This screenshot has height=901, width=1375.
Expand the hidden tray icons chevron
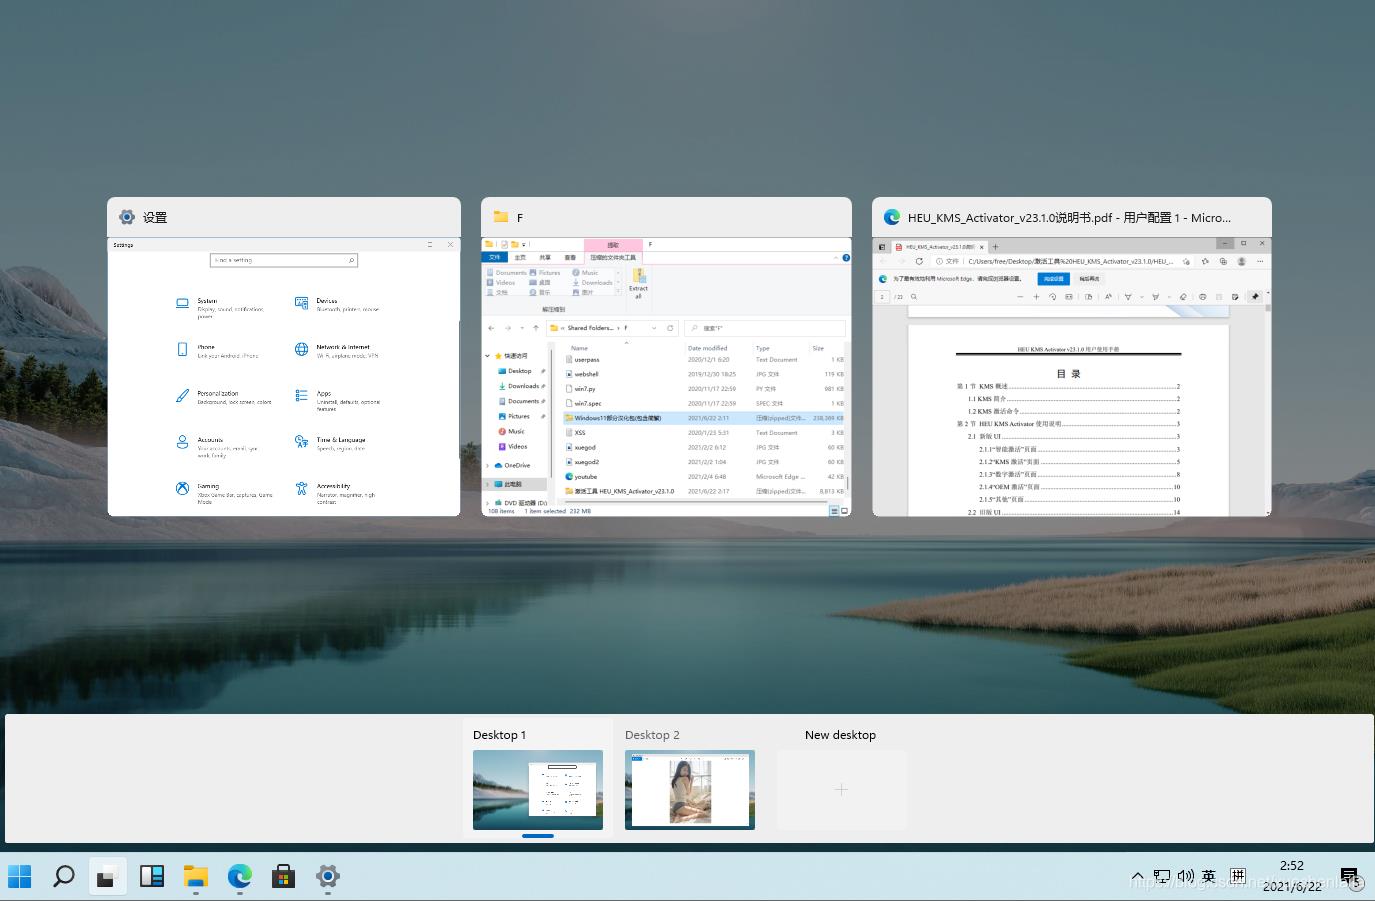(x=1137, y=877)
